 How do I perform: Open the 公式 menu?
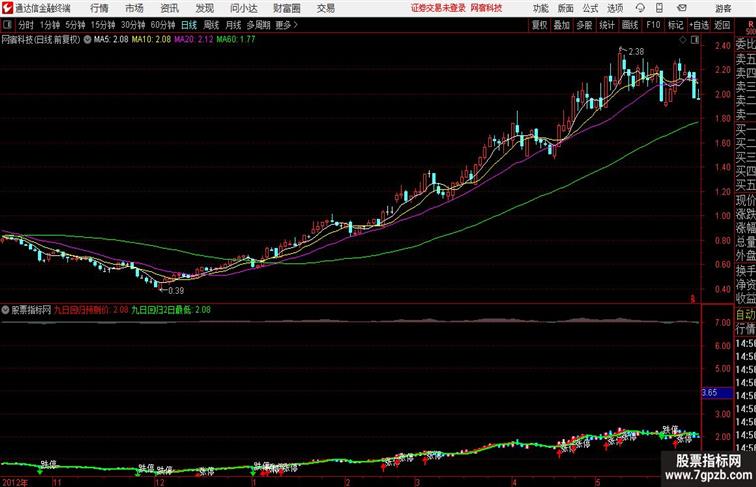590,8
